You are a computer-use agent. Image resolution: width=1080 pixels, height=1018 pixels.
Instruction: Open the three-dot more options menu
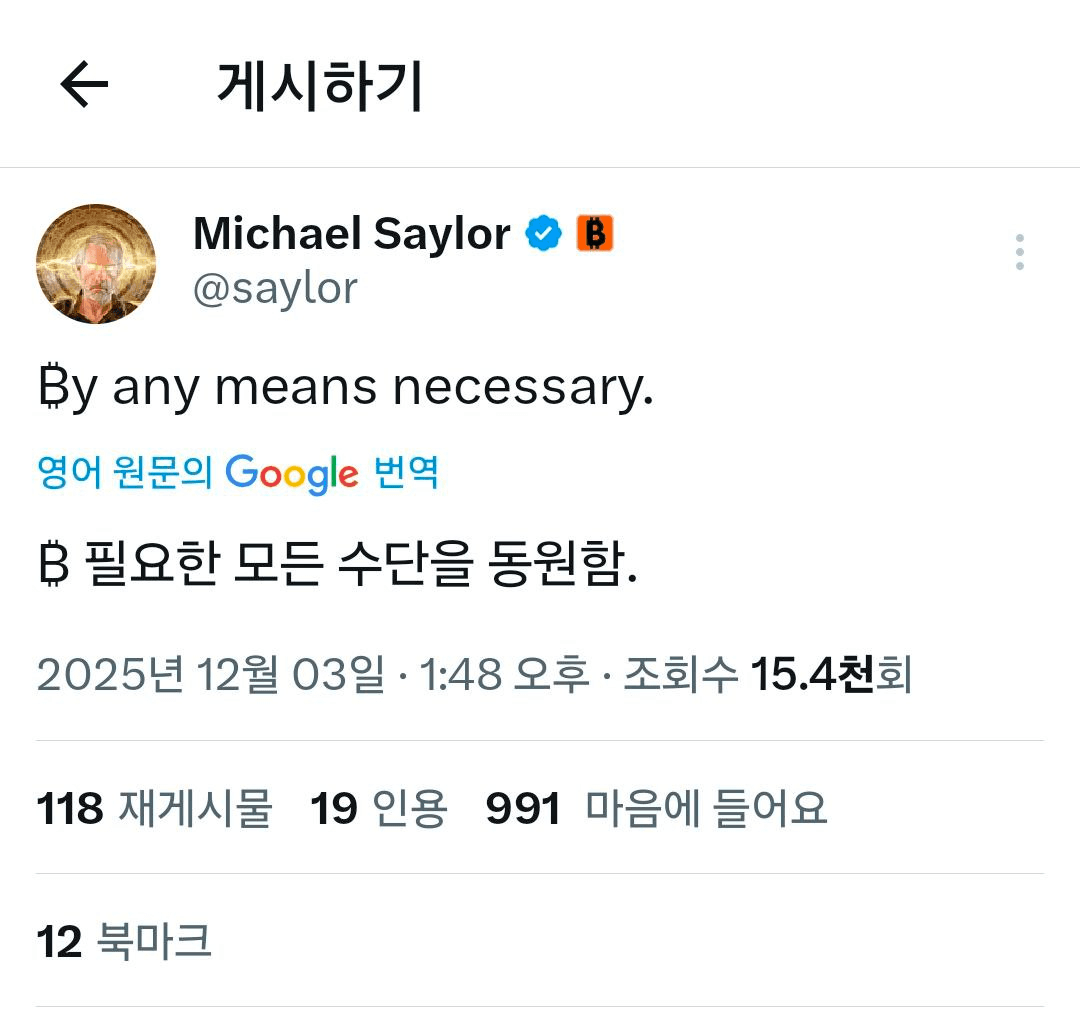click(1019, 252)
